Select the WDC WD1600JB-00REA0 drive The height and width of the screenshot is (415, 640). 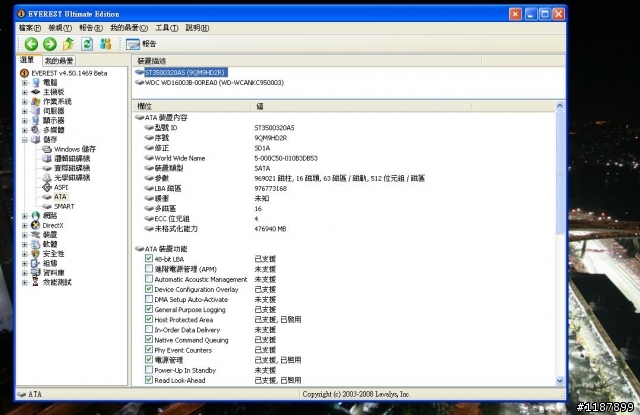[x=214, y=83]
